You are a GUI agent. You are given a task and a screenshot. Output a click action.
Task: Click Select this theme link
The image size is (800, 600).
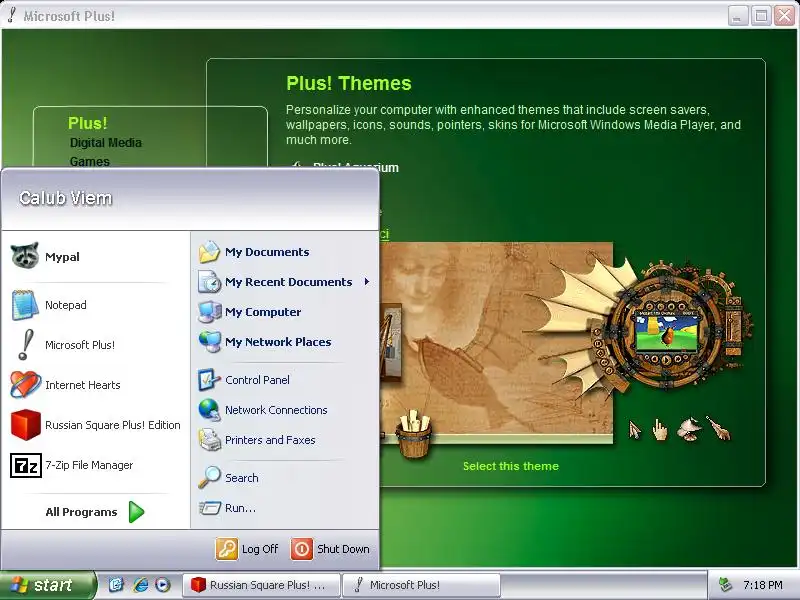(x=511, y=466)
